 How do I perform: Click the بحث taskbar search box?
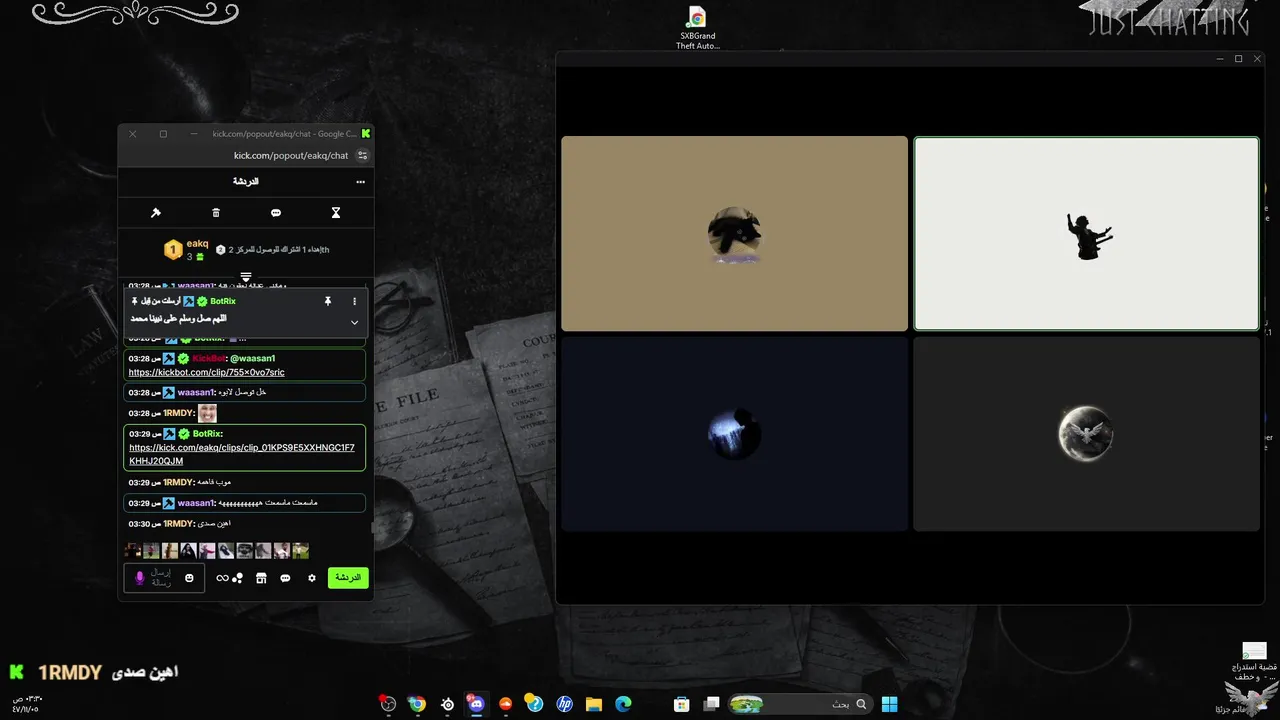[x=800, y=704]
